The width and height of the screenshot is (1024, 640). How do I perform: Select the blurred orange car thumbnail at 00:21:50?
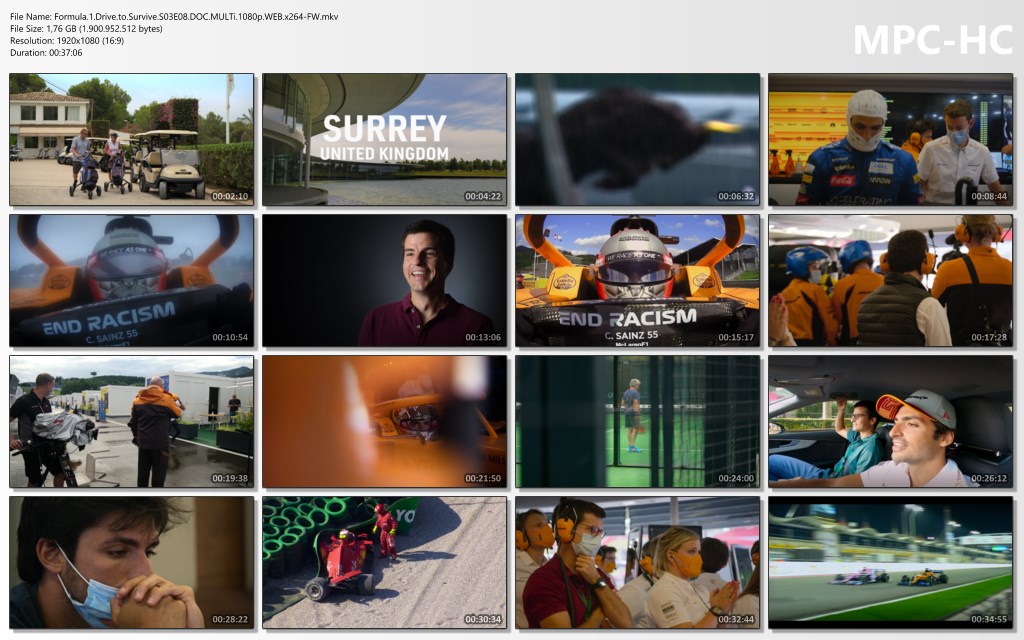tap(385, 421)
